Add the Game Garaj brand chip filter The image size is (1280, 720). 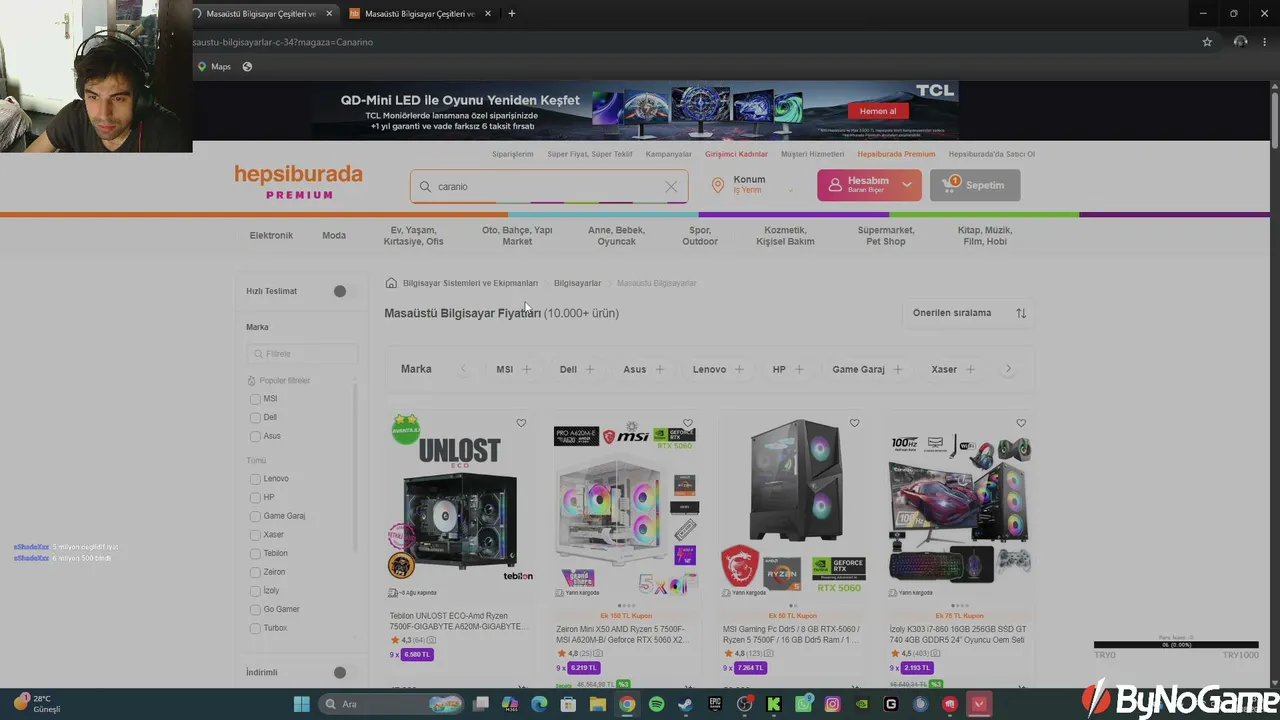pyautogui.click(x=867, y=369)
